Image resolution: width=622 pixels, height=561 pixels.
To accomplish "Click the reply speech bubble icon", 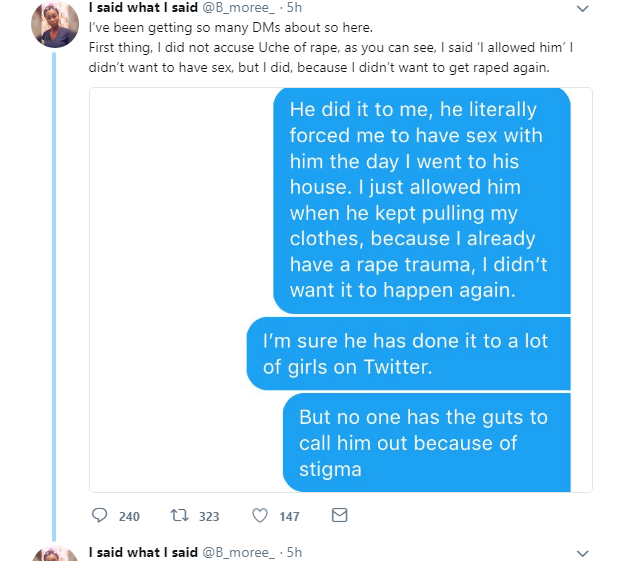I will pos(99,516).
